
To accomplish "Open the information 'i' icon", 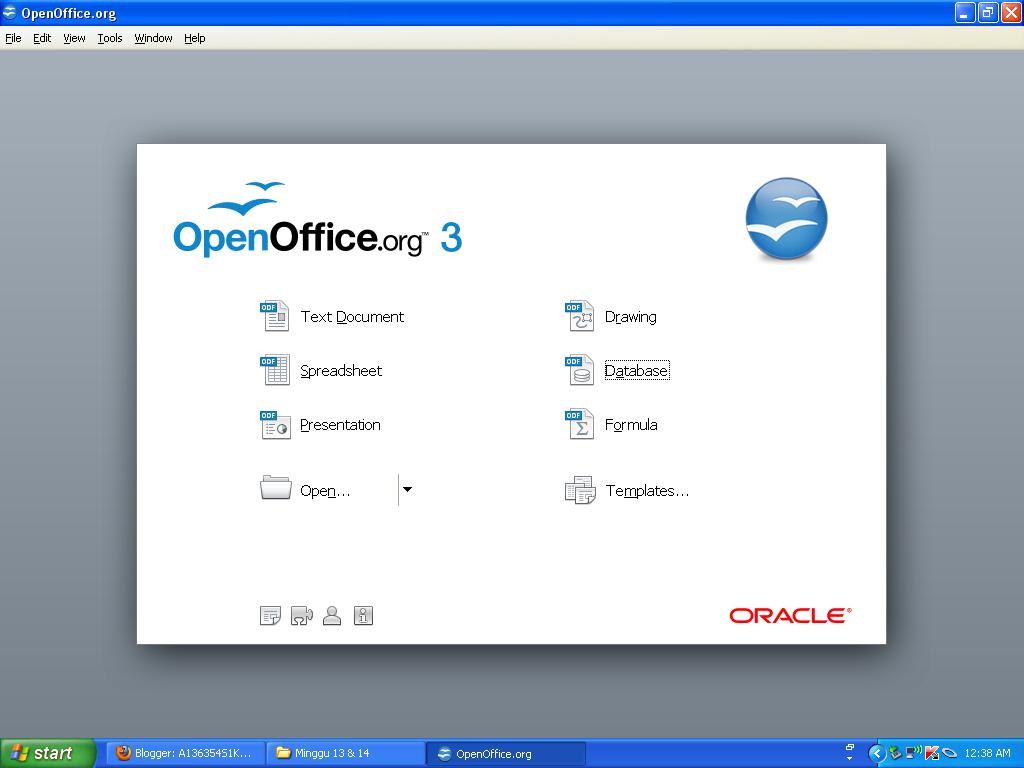I will coord(363,615).
